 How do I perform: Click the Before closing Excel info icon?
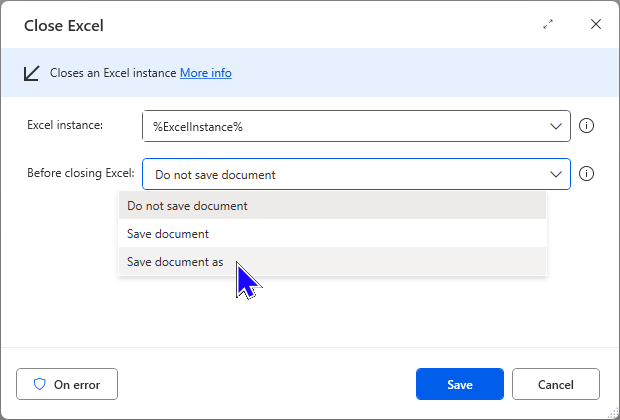[586, 174]
